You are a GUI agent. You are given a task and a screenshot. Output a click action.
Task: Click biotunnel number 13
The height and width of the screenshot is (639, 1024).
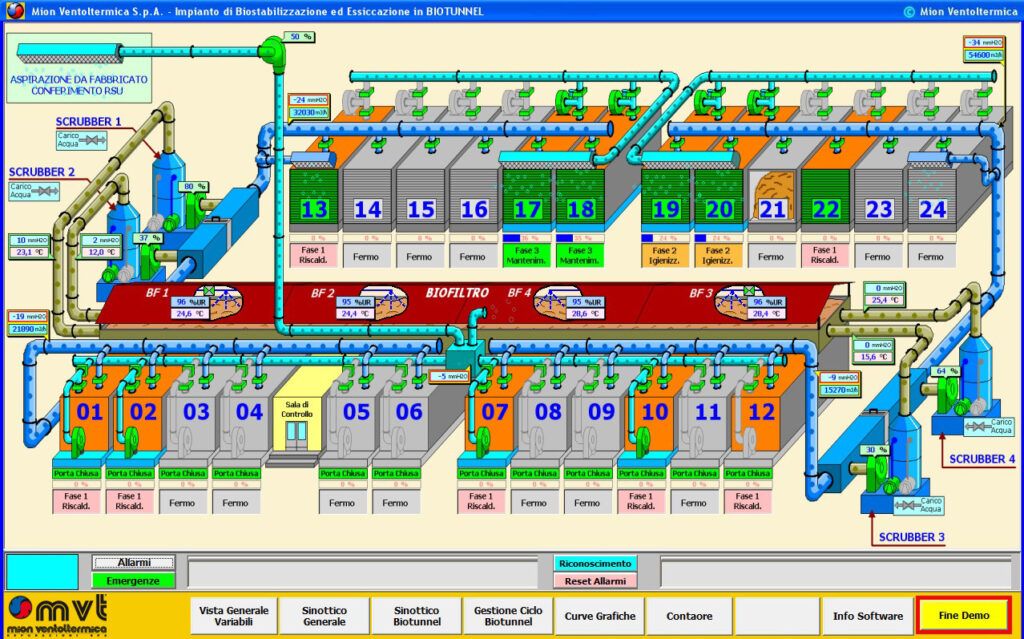[x=314, y=209]
